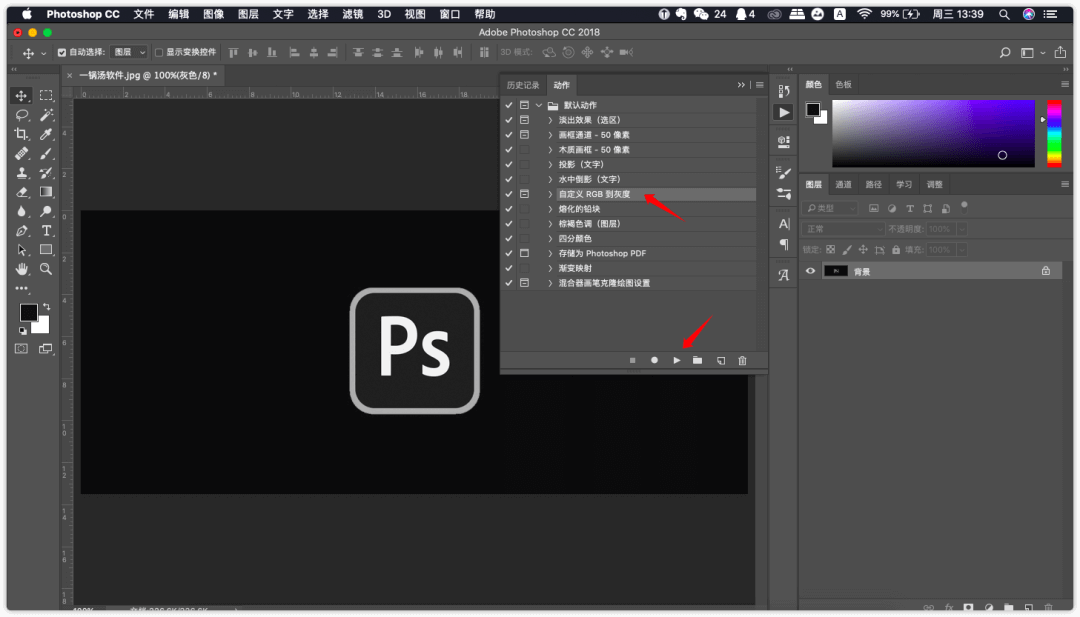
Task: Click the search icon in options bar
Action: coord(1005,52)
